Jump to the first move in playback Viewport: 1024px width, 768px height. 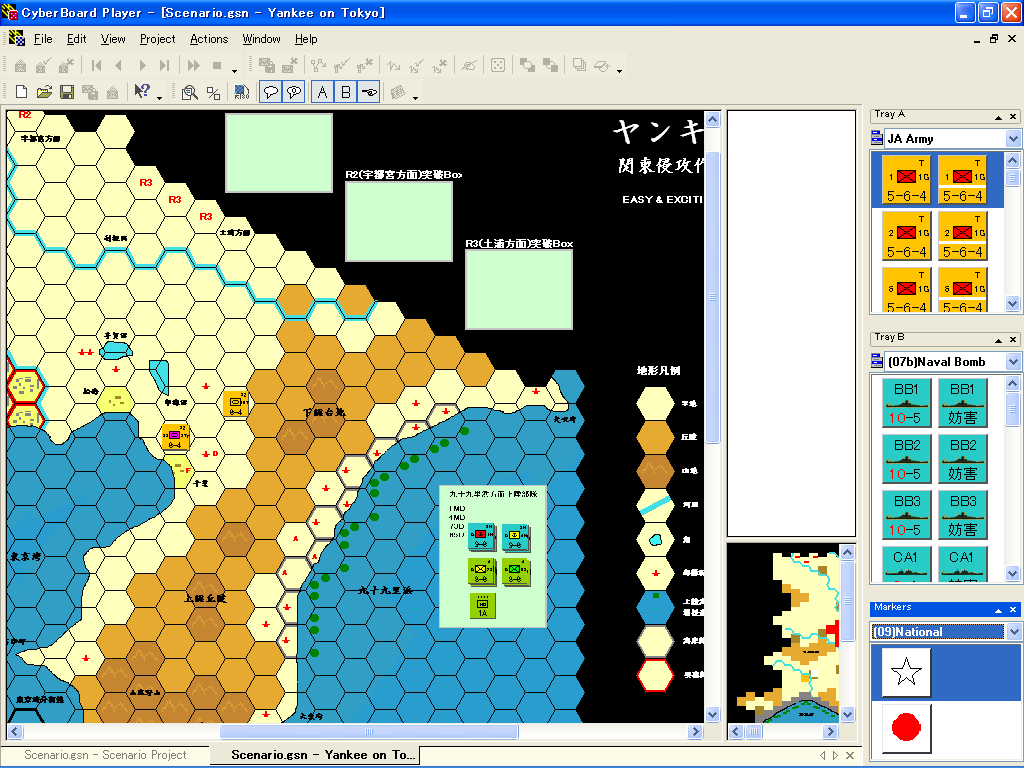pyautogui.click(x=97, y=65)
